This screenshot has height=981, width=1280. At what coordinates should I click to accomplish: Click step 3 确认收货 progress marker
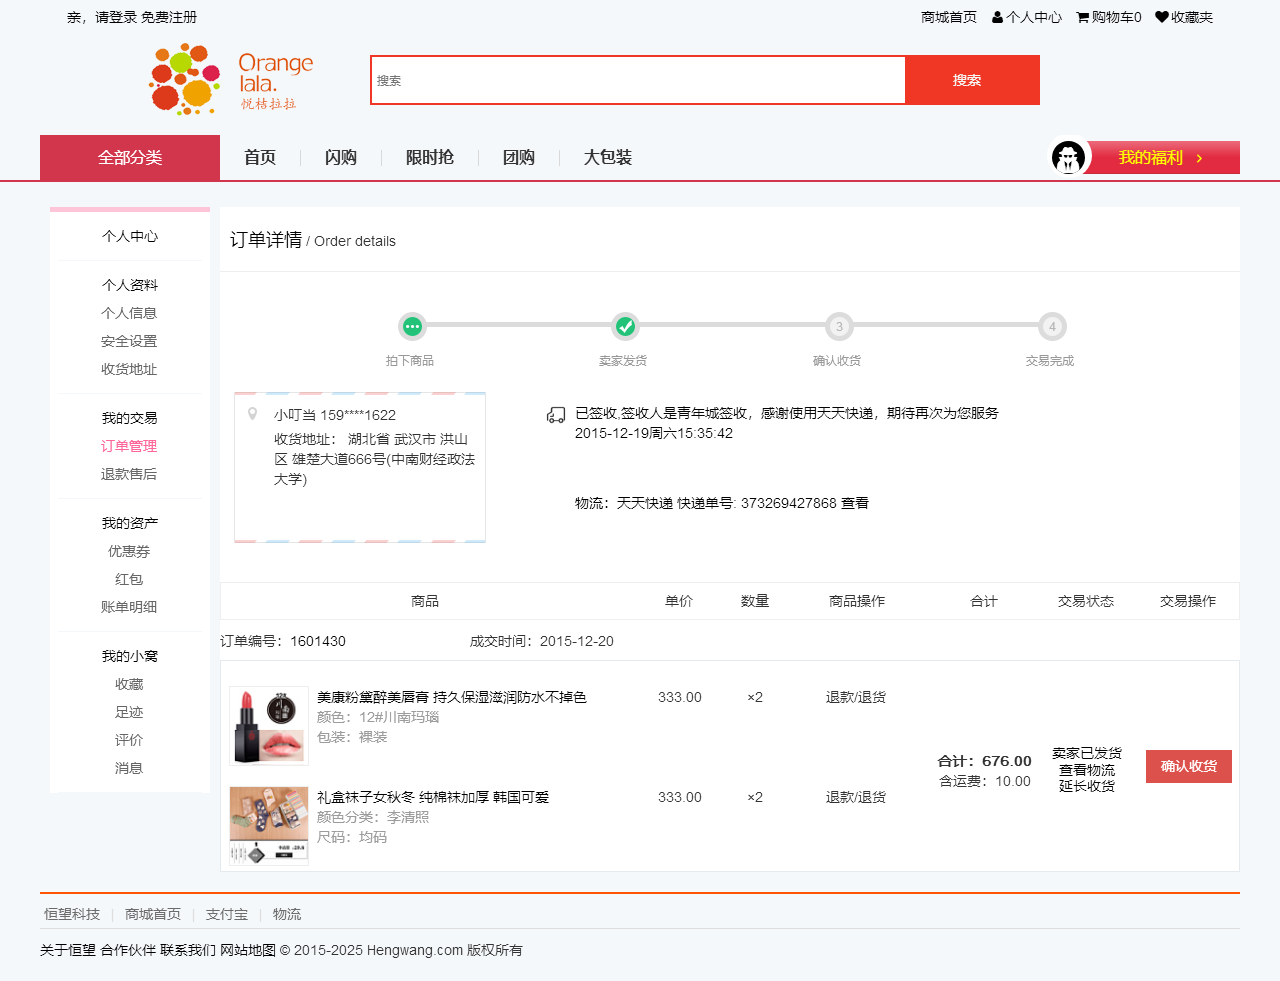pos(839,327)
